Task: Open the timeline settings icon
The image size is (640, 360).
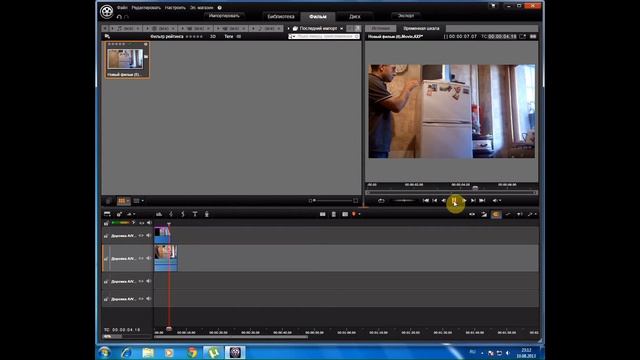Action: [x=107, y=214]
